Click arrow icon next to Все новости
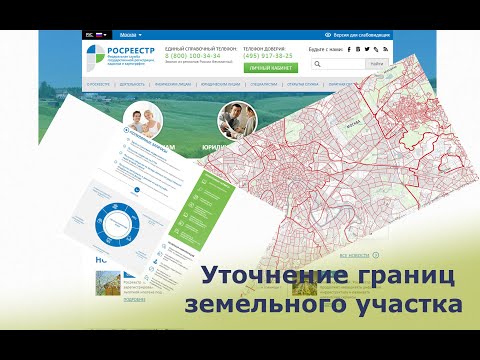This screenshot has width=480, height=360. 376,255
